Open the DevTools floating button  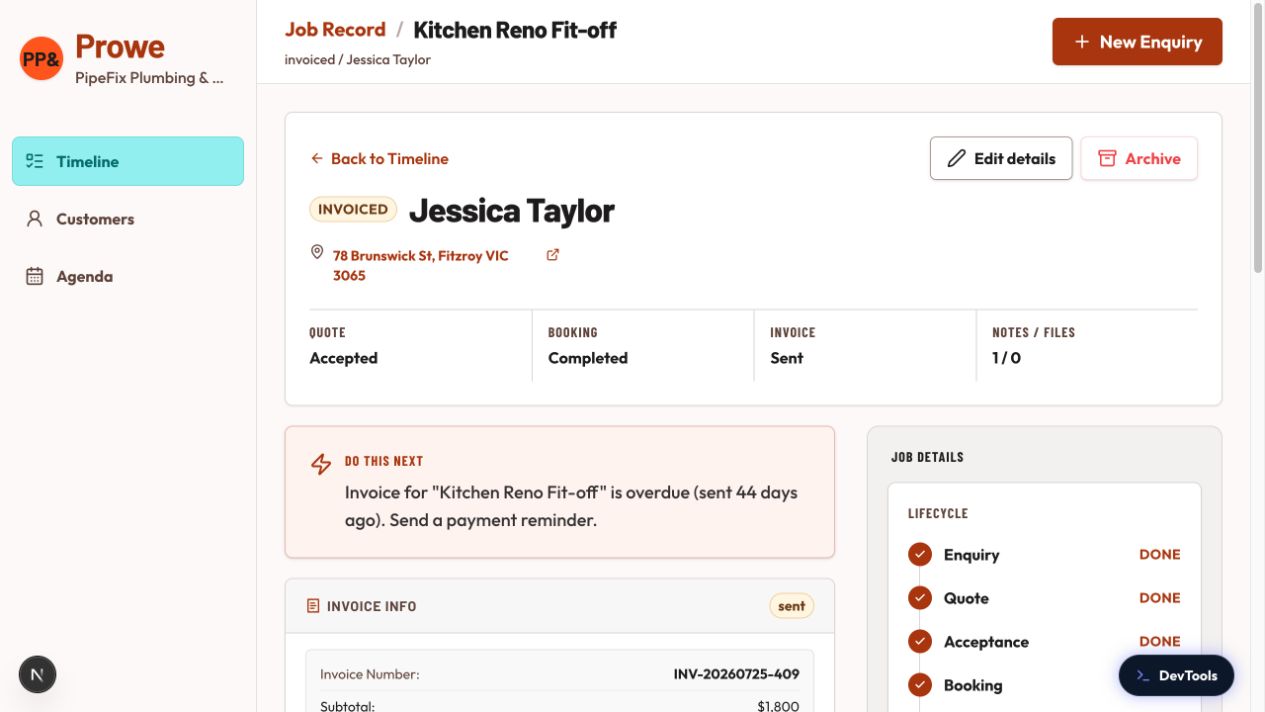coord(1176,676)
